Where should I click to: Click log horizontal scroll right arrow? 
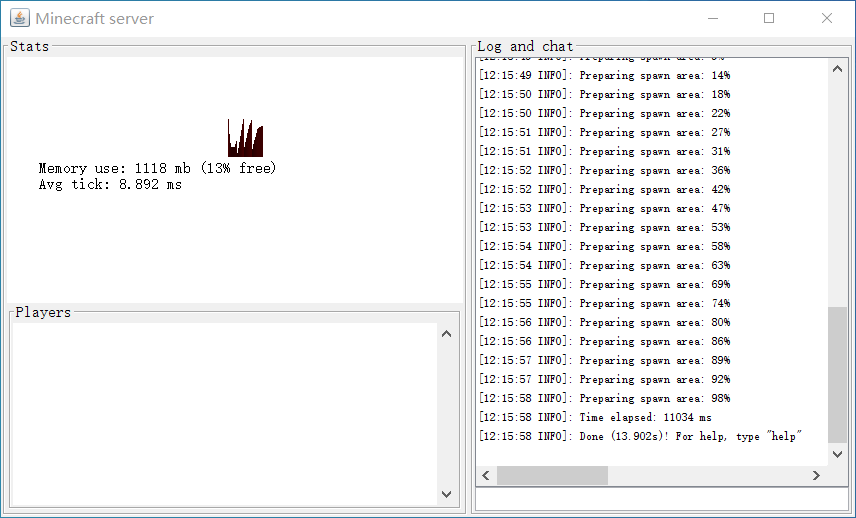pos(816,475)
